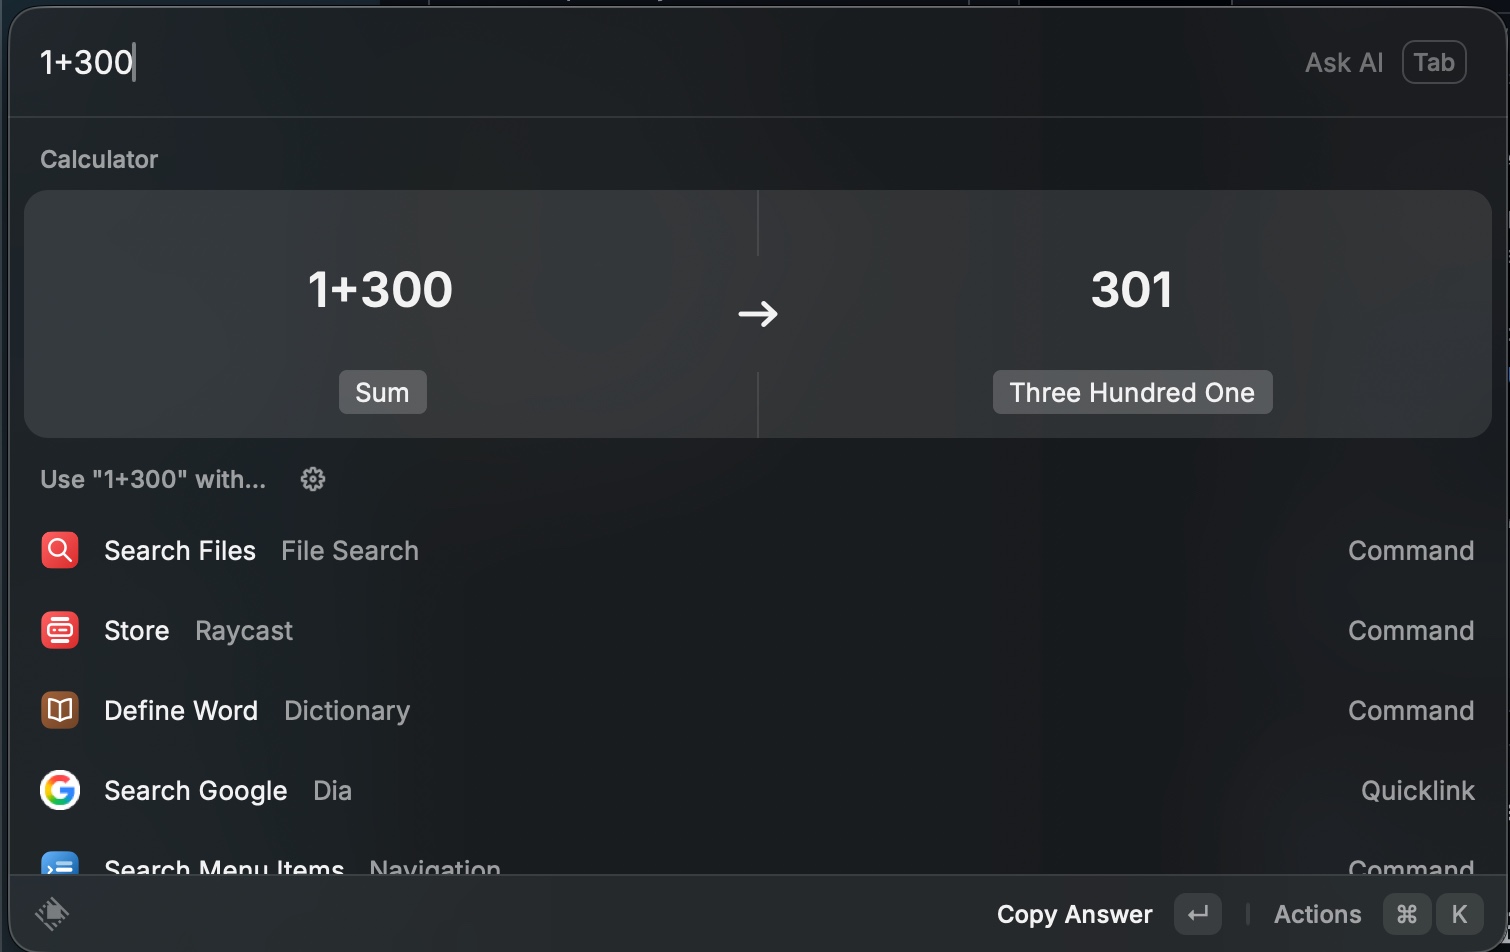Click the blue Search Menu Items icon
The image size is (1510, 952).
pos(60,864)
